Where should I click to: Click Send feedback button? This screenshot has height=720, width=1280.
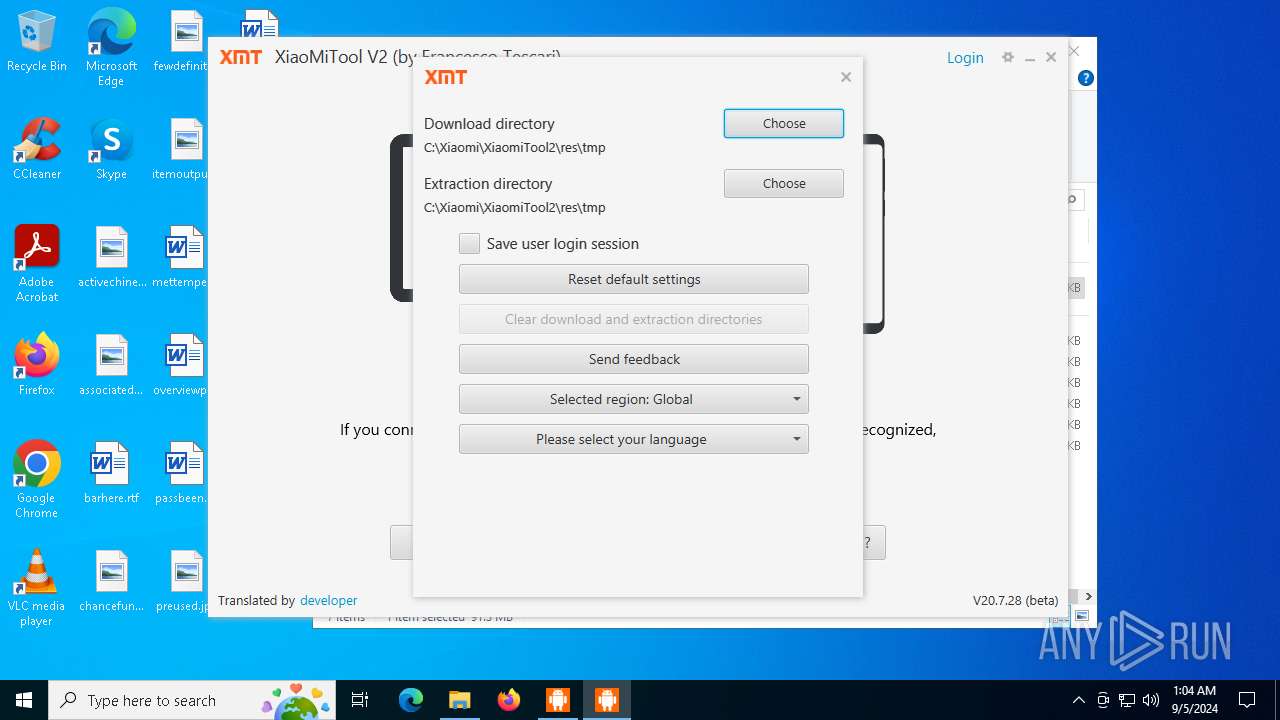pyautogui.click(x=633, y=359)
